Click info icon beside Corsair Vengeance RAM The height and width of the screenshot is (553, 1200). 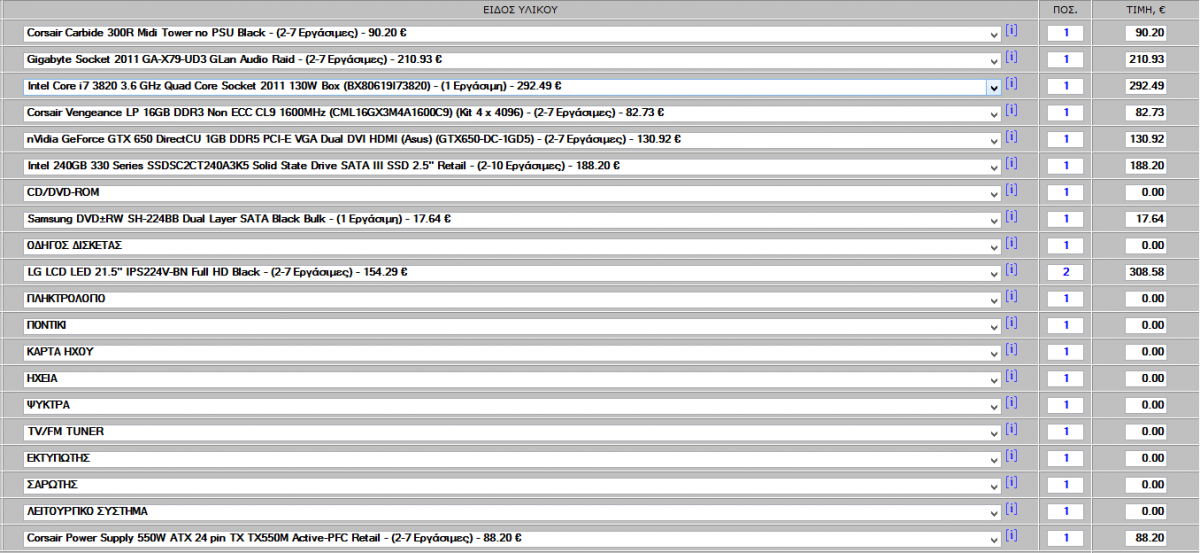pos(1011,110)
